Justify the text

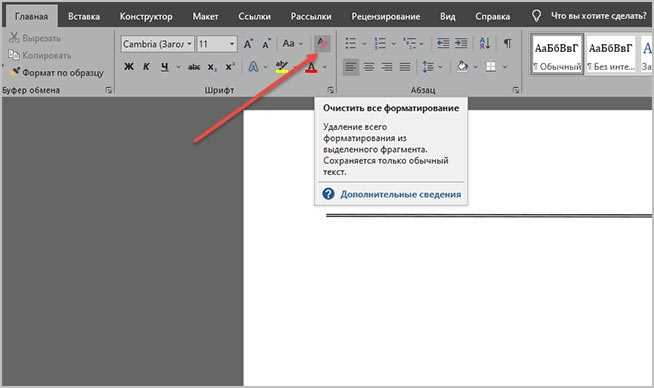click(x=405, y=67)
